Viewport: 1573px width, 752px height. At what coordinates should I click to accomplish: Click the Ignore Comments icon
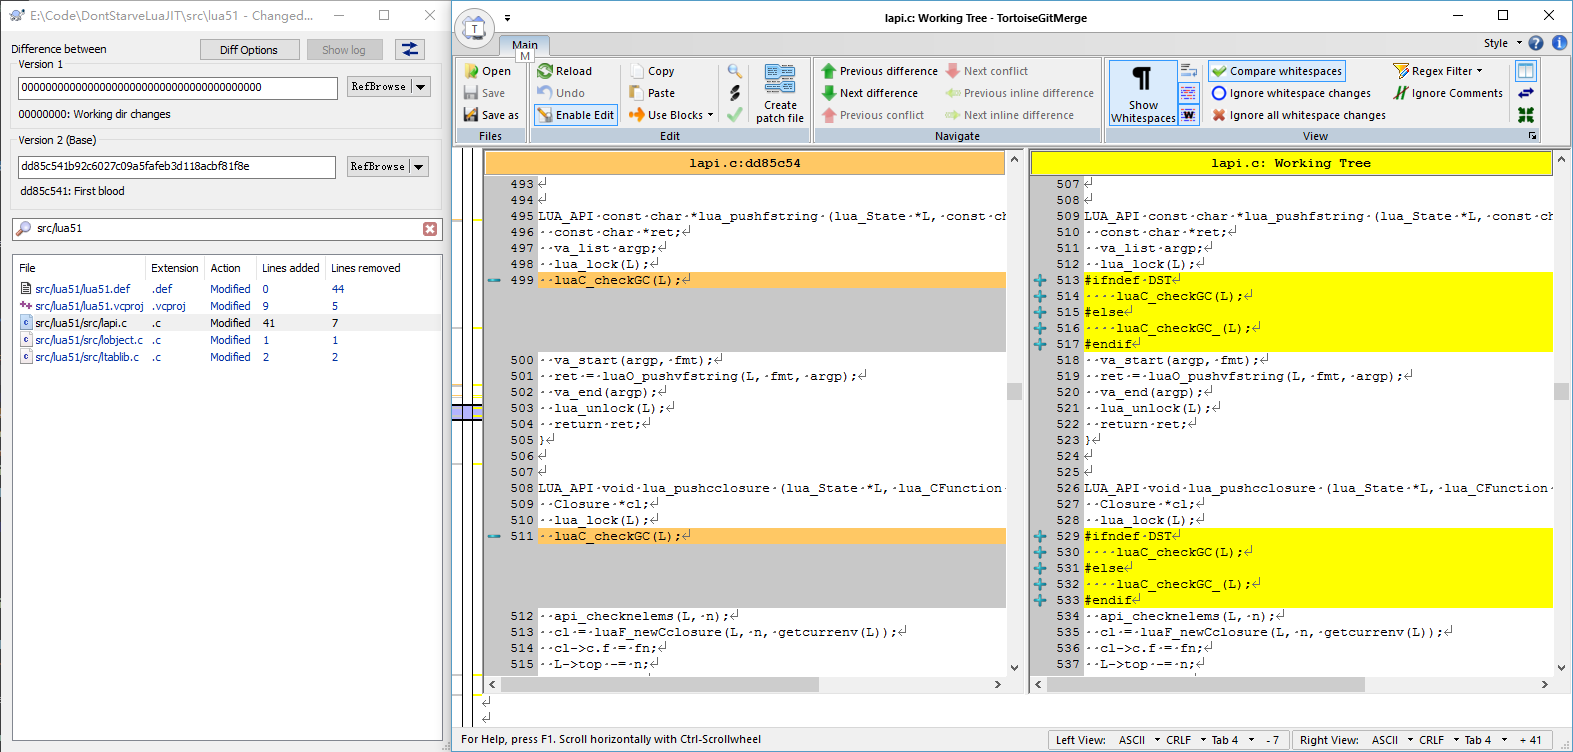(x=1401, y=93)
